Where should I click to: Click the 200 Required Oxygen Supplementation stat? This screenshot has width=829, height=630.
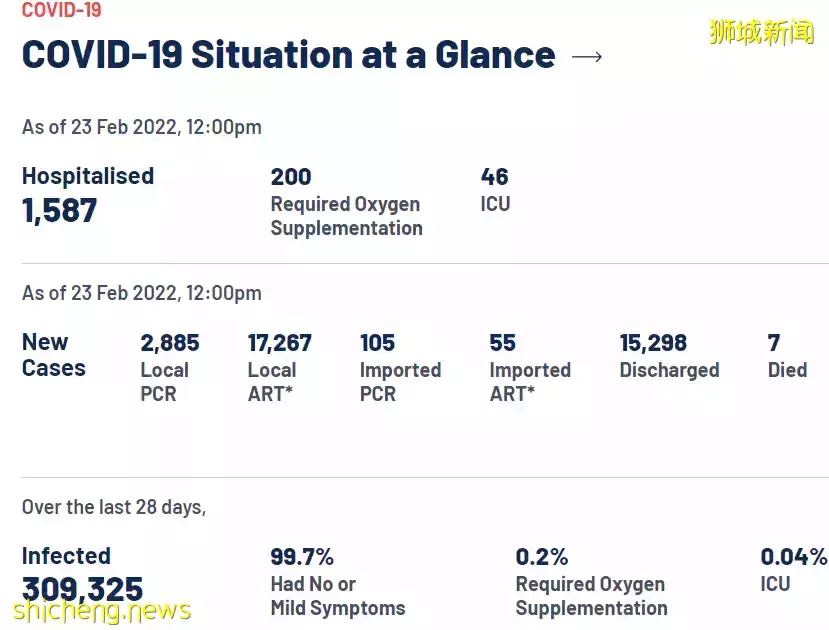(x=346, y=202)
